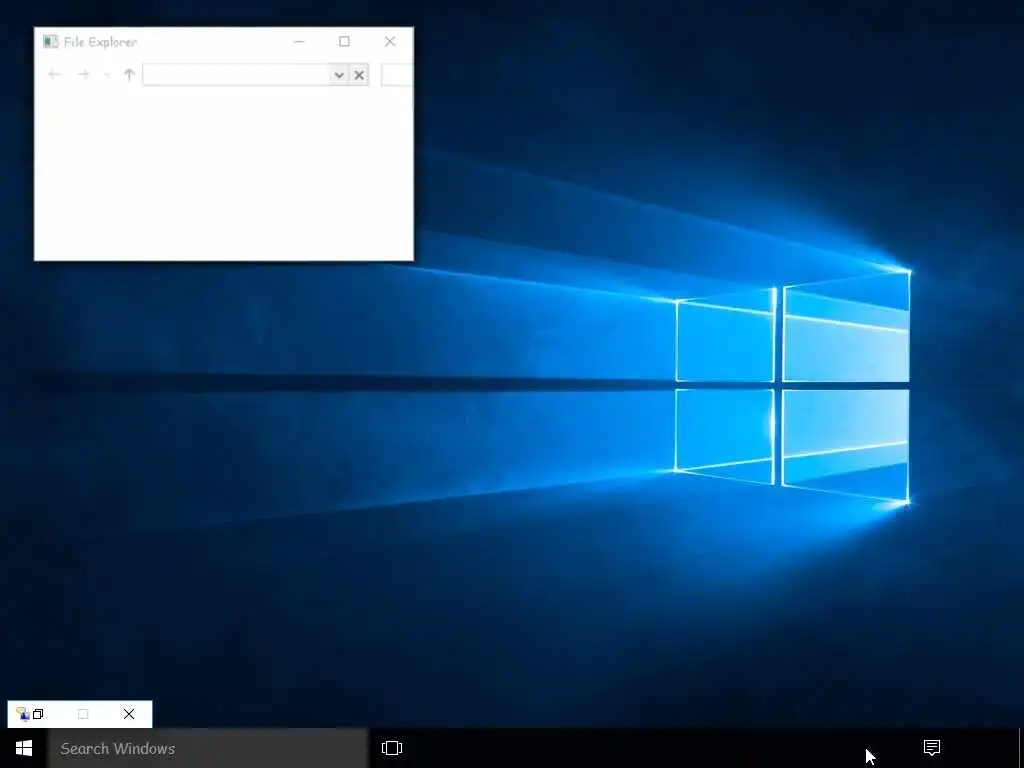The height and width of the screenshot is (768, 1024).
Task: Click the X stop button beside address bar
Action: (x=359, y=75)
